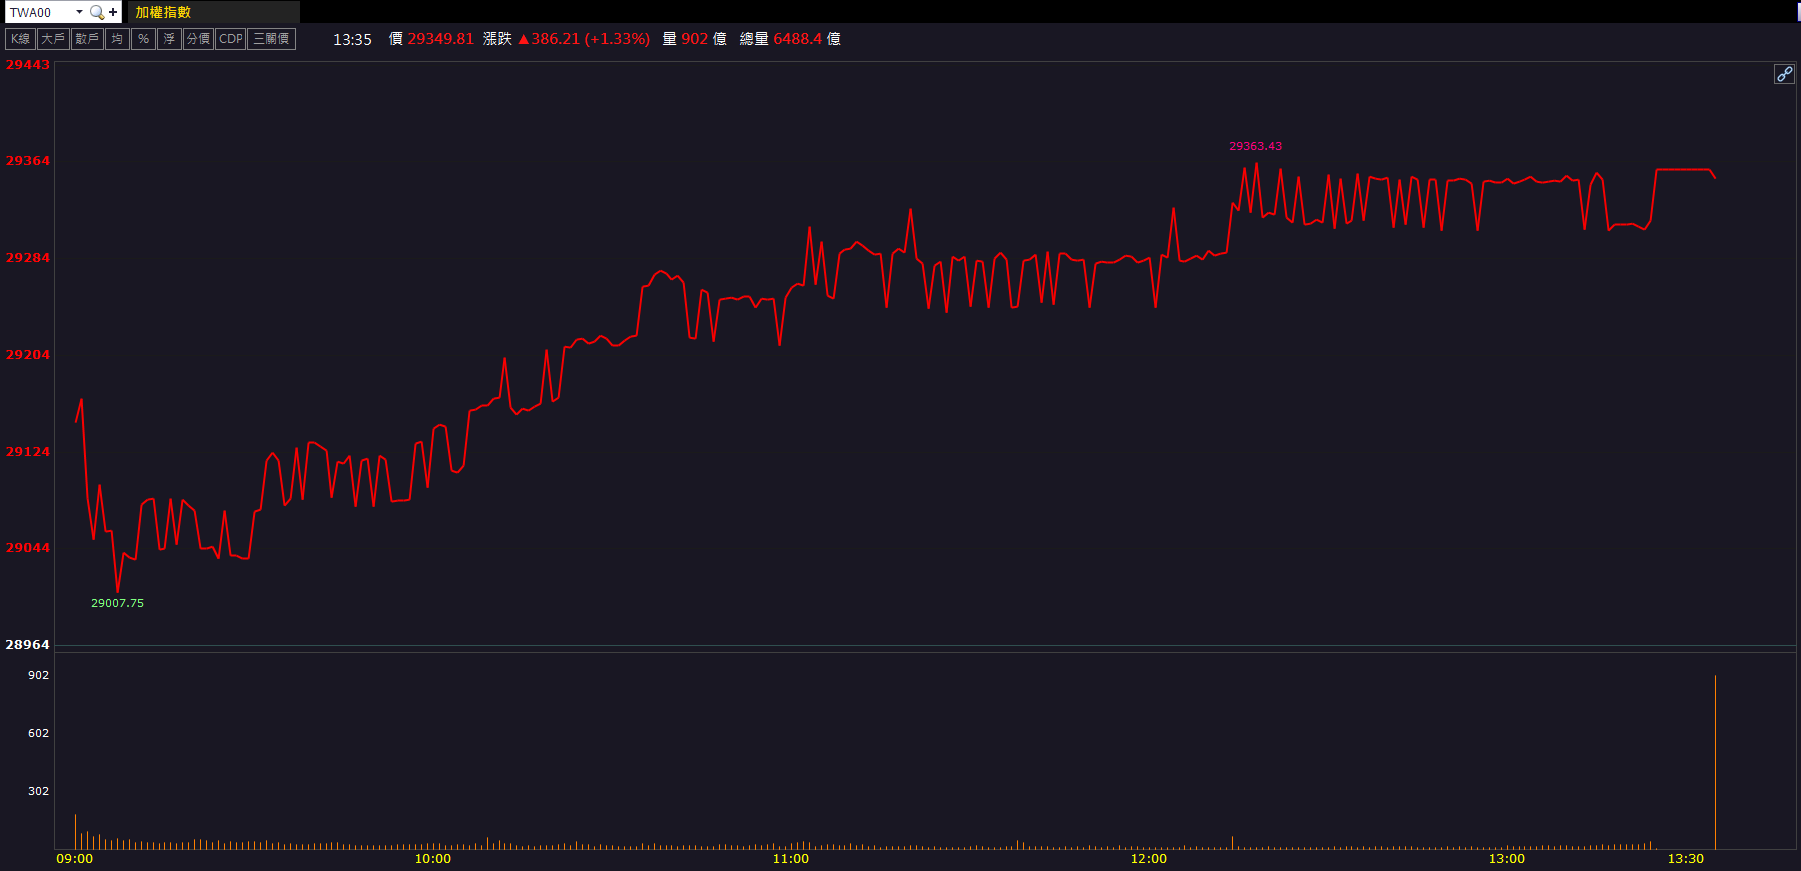Toggle the 大戶 indicator button
Viewport: 1801px width, 871px height.
tap(53, 39)
